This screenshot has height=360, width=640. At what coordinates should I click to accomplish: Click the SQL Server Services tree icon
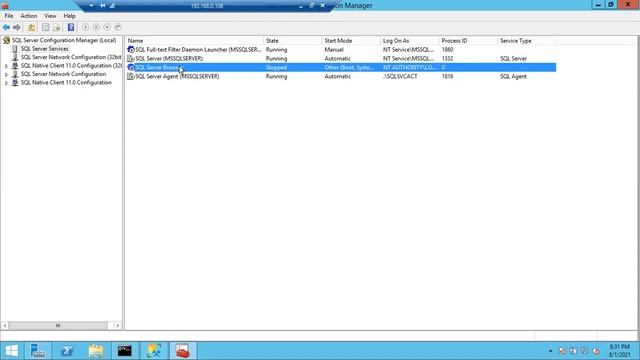pos(15,49)
